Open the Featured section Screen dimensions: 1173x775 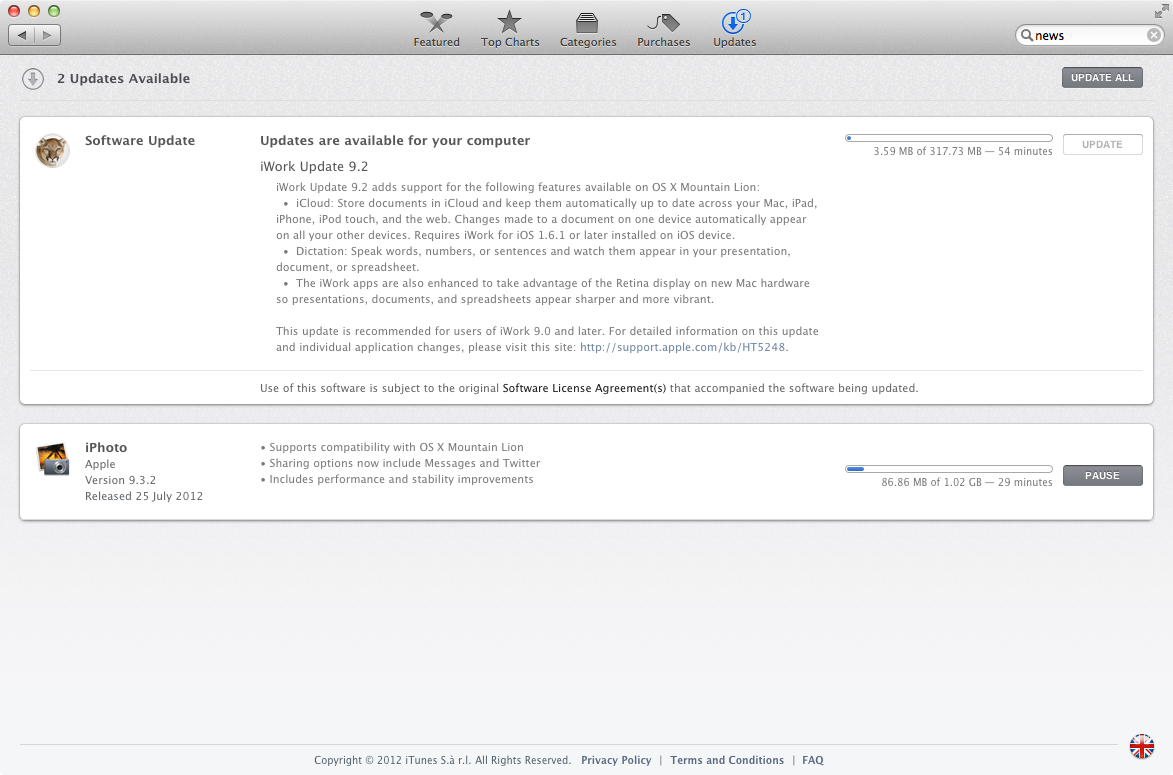(436, 30)
